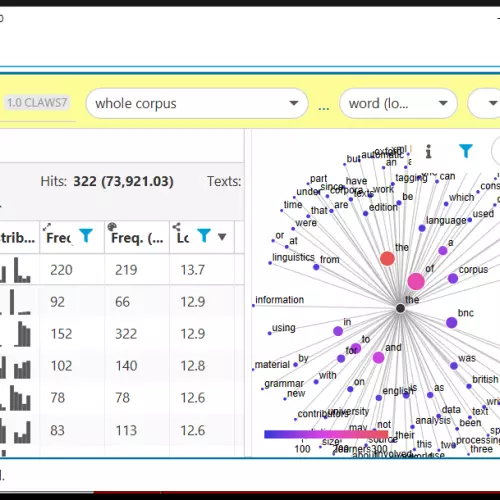Open the collocation graph filter icon
The width and height of the screenshot is (500, 500).
(x=466, y=151)
